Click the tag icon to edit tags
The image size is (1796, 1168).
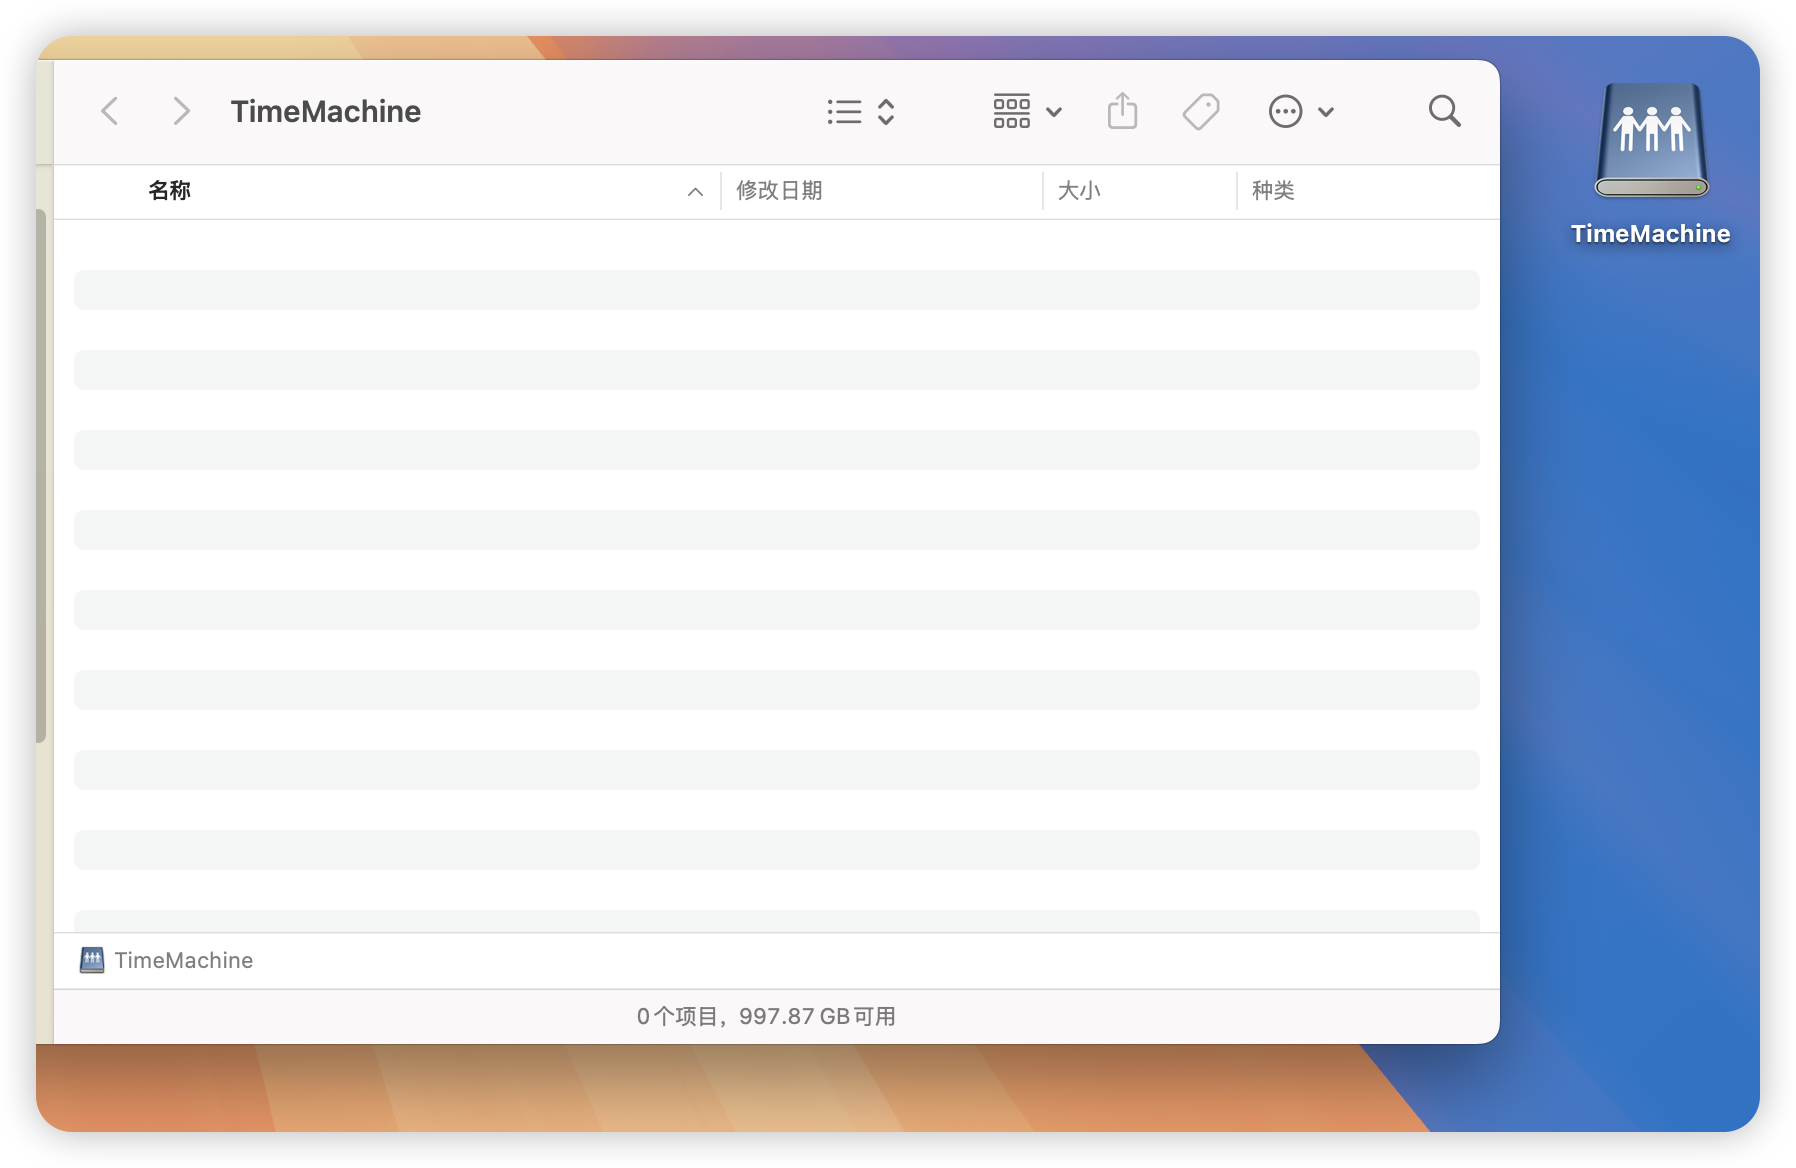(x=1201, y=112)
